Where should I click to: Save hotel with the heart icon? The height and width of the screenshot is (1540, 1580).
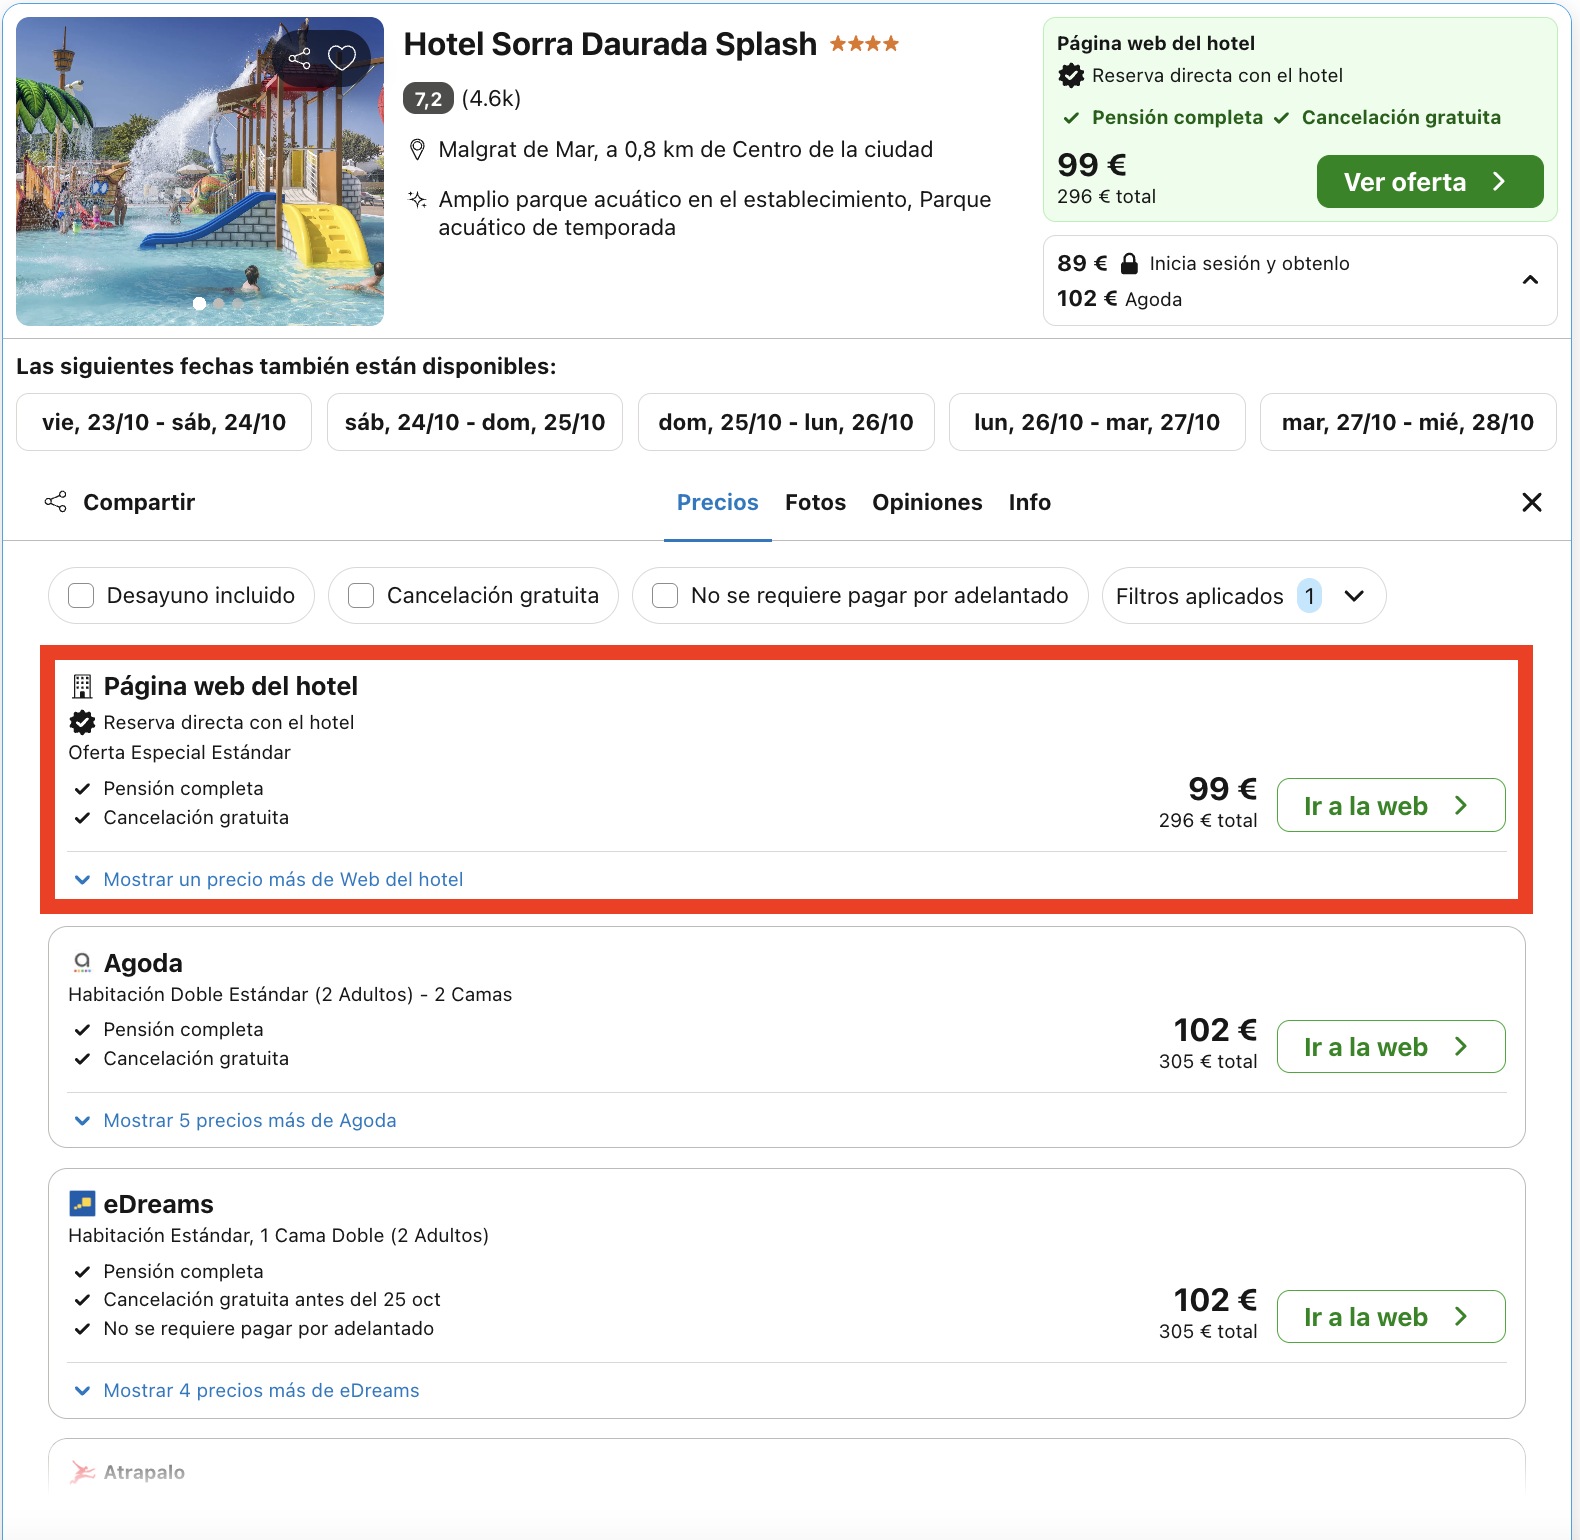point(342,58)
